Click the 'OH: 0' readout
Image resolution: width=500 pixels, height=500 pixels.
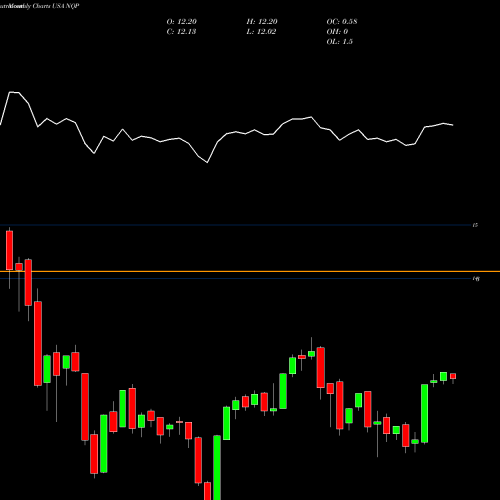pyautogui.click(x=337, y=32)
